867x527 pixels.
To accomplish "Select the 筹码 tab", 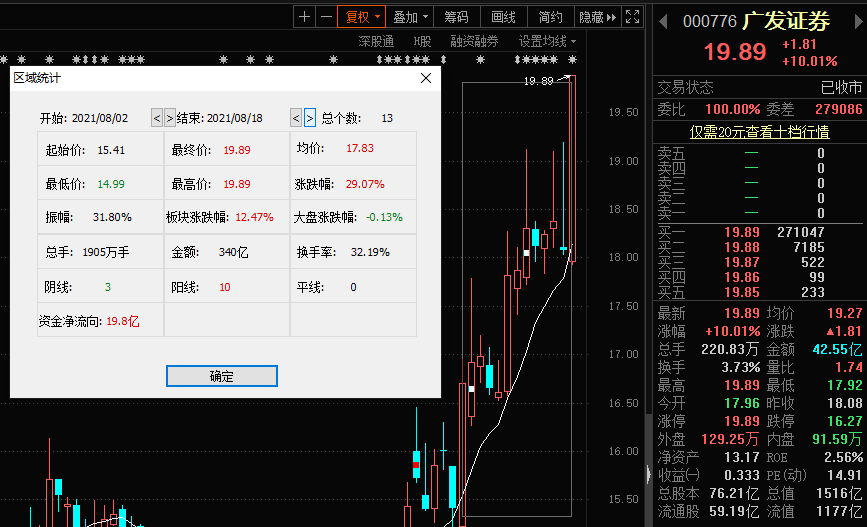I will (456, 17).
